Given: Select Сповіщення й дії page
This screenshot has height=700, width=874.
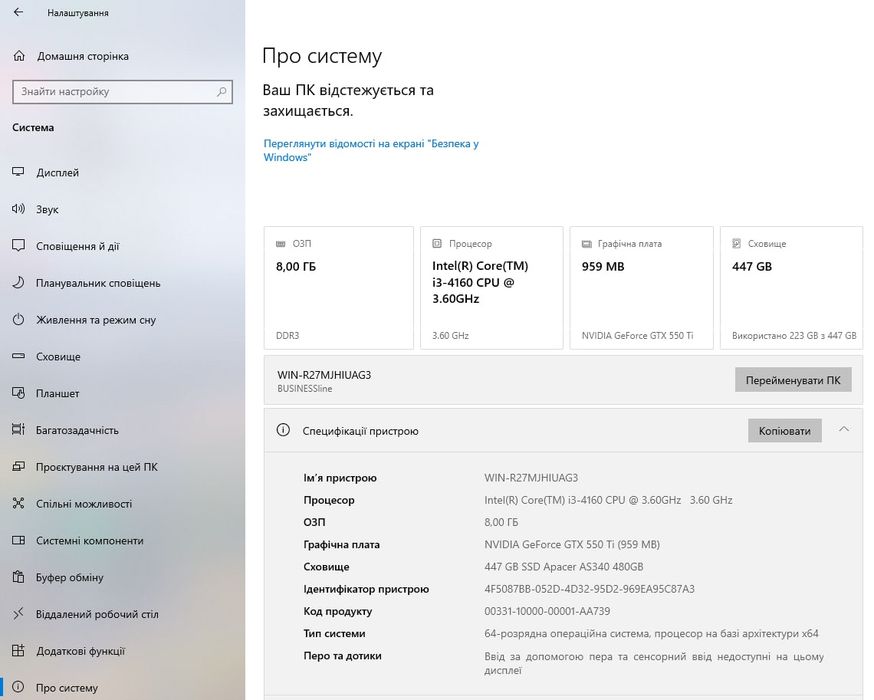Looking at the screenshot, I should click(123, 246).
